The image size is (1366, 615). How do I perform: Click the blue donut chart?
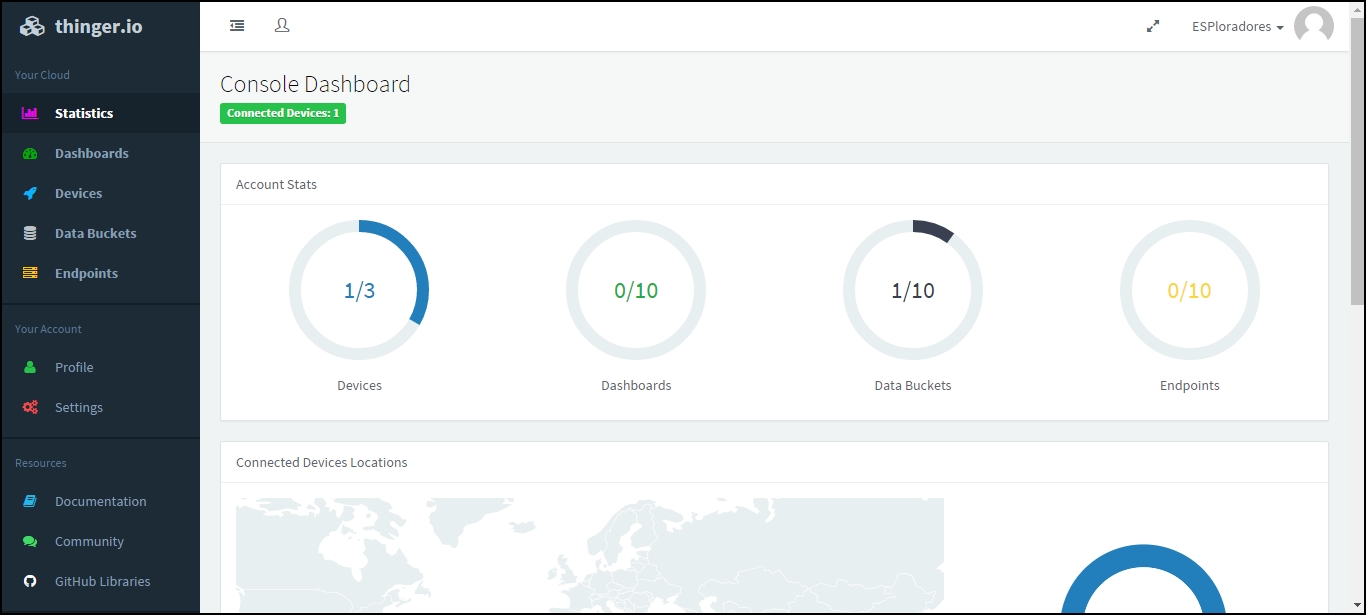[x=1143, y=579]
